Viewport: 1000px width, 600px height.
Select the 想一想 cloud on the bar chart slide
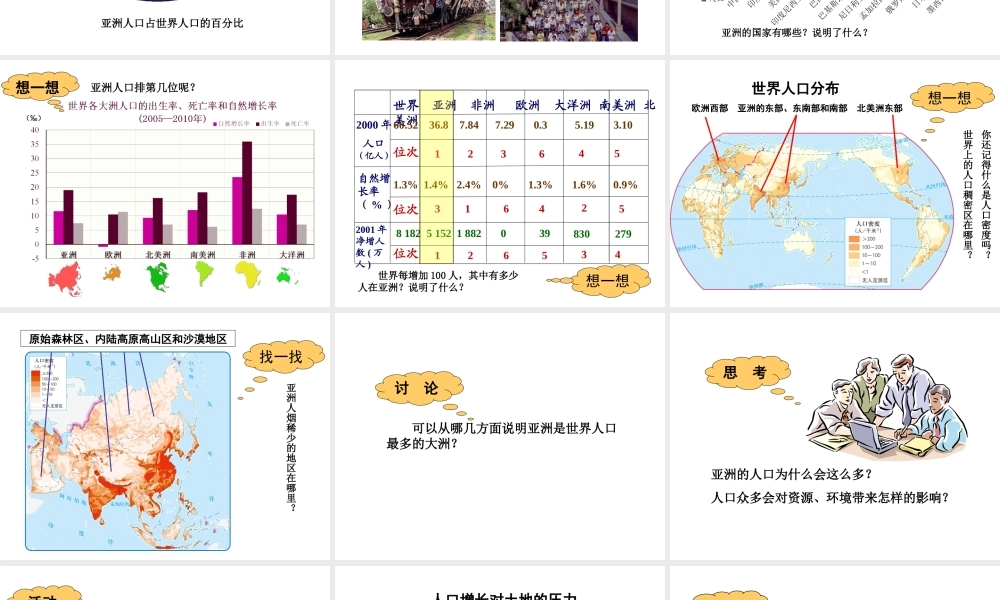pyautogui.click(x=38, y=87)
